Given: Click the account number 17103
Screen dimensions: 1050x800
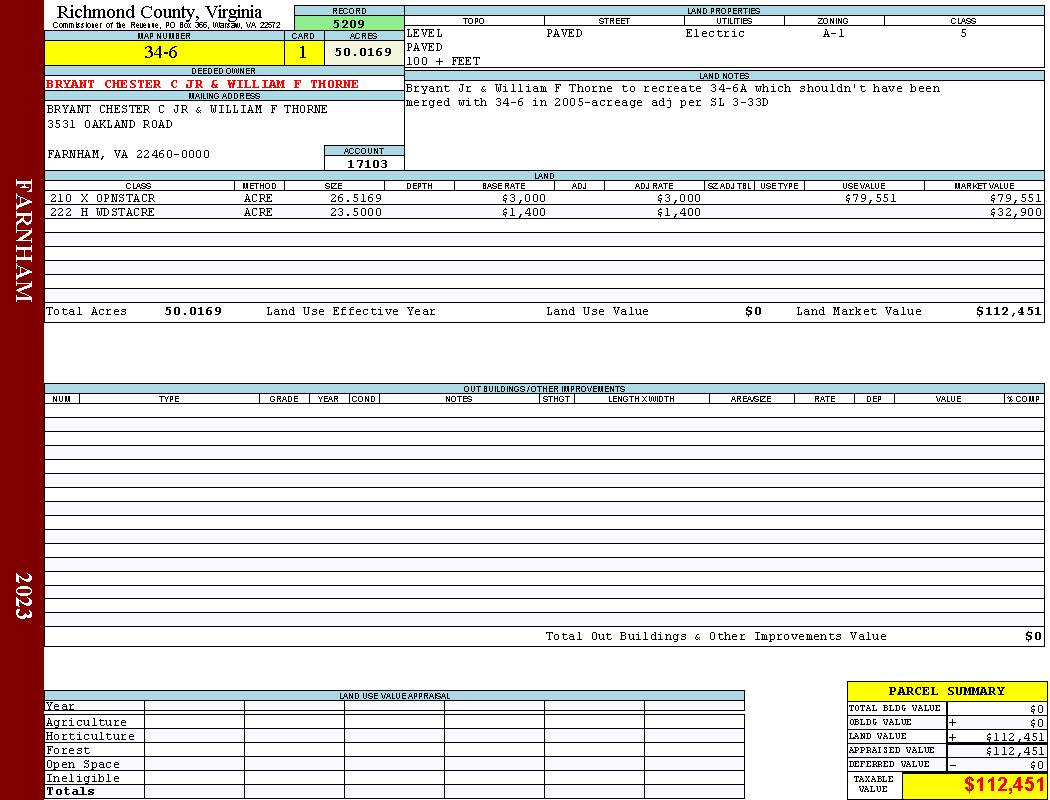Looking at the screenshot, I should point(367,164).
